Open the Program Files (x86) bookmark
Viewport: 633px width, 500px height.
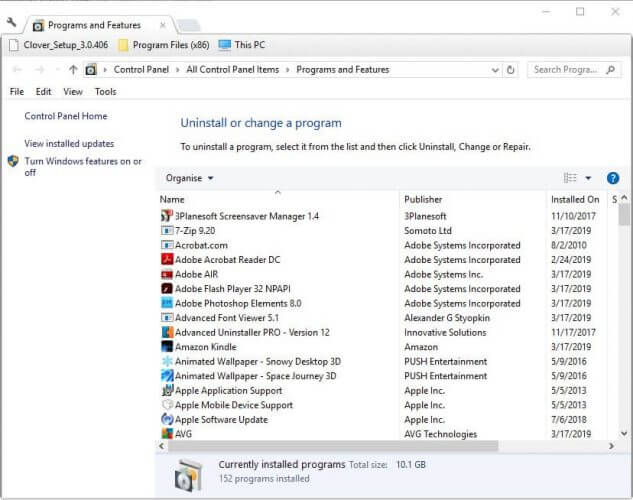point(158,45)
